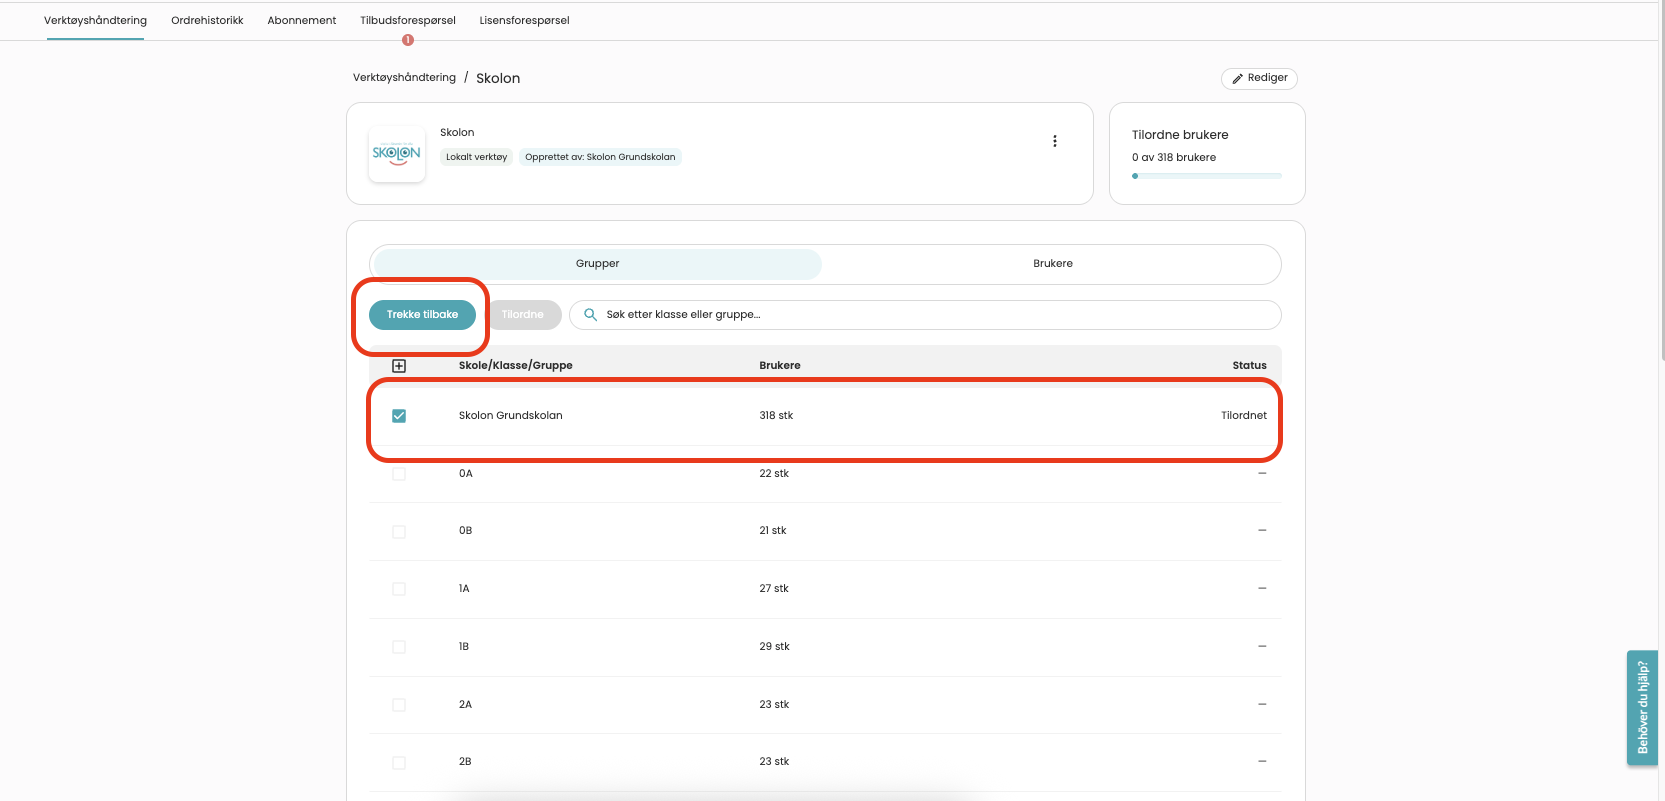Image resolution: width=1665 pixels, height=801 pixels.
Task: Open the Ordrehistorikk menu item
Action: tap(207, 20)
